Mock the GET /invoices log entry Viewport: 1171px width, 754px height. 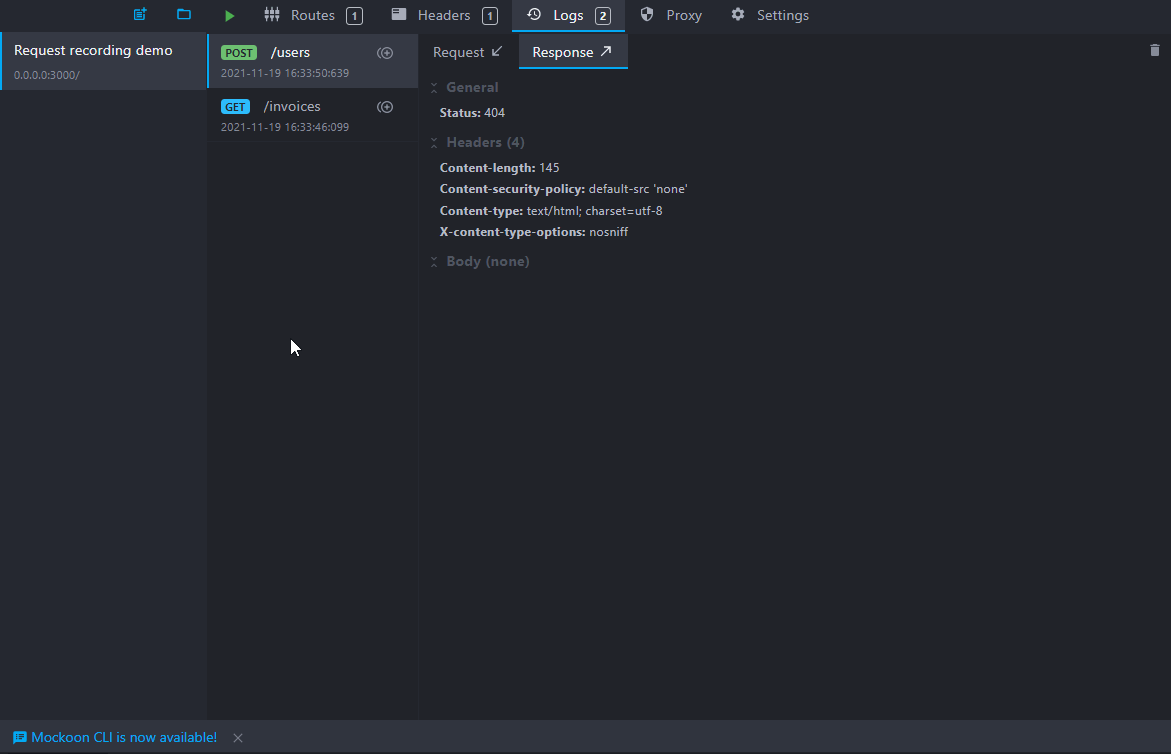point(385,107)
